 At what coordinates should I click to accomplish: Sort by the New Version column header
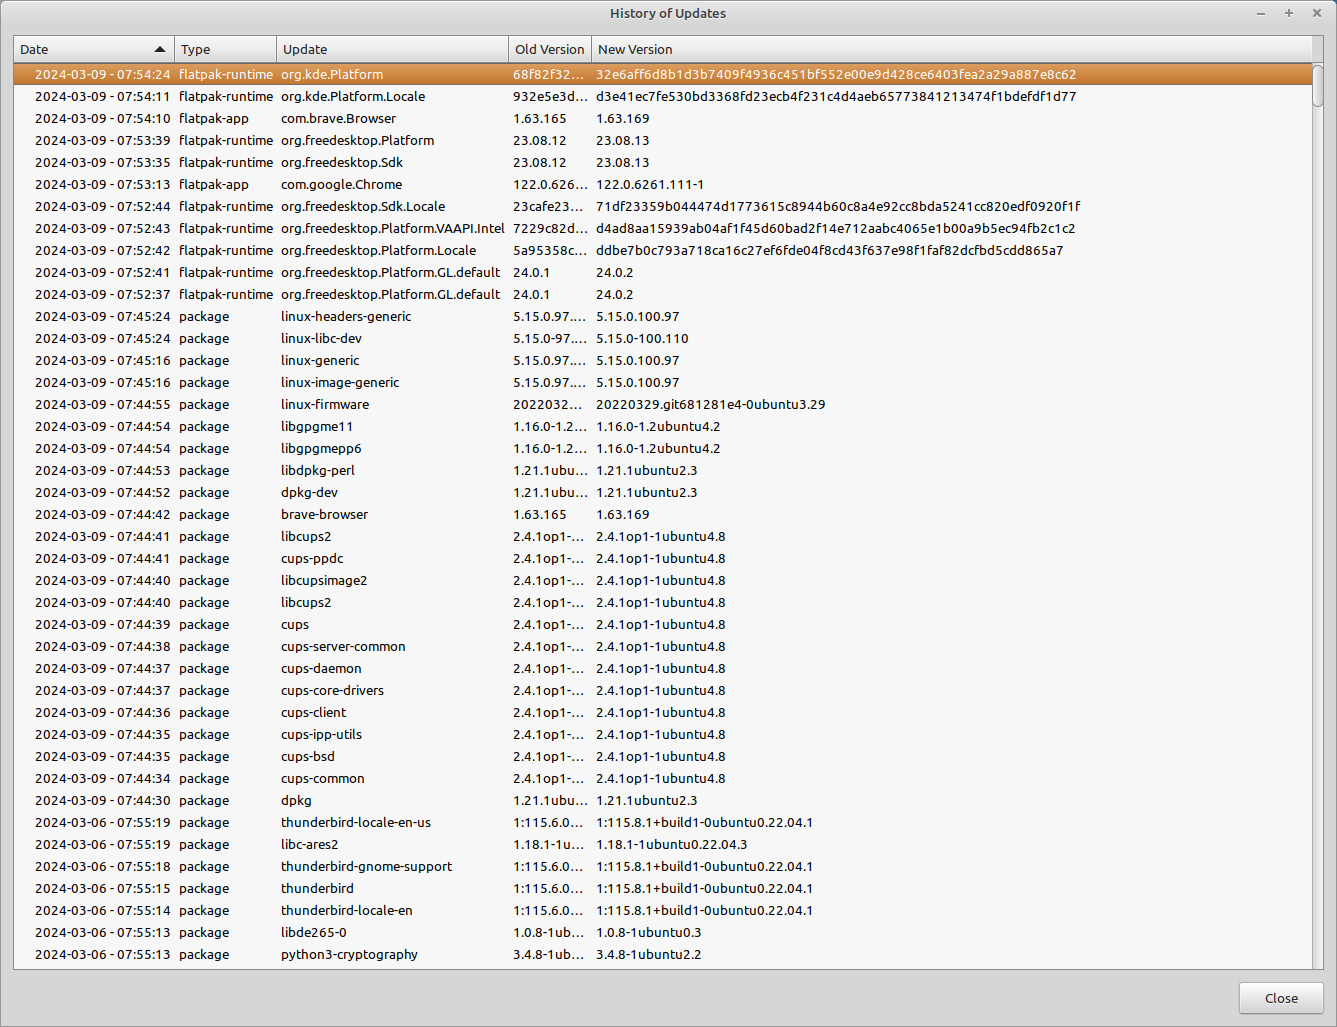point(951,49)
